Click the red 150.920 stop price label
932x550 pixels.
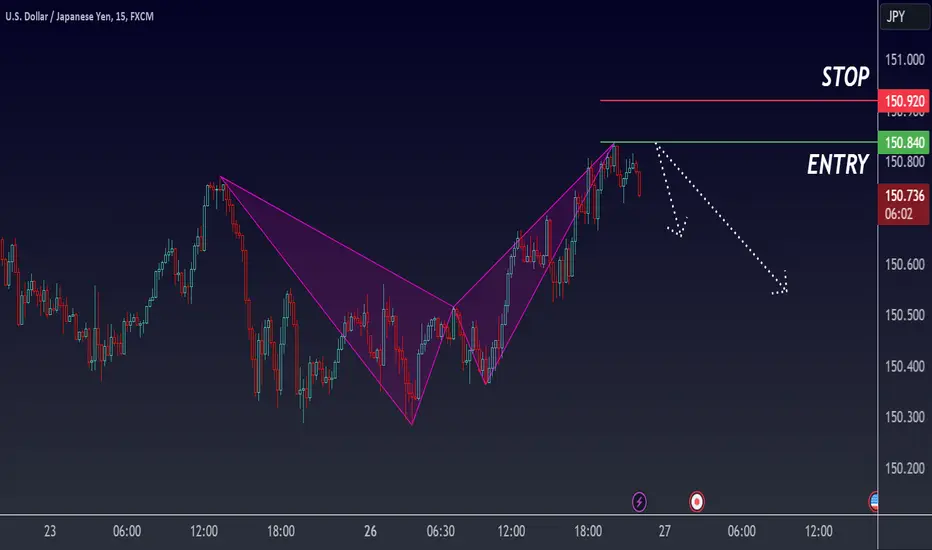click(904, 101)
